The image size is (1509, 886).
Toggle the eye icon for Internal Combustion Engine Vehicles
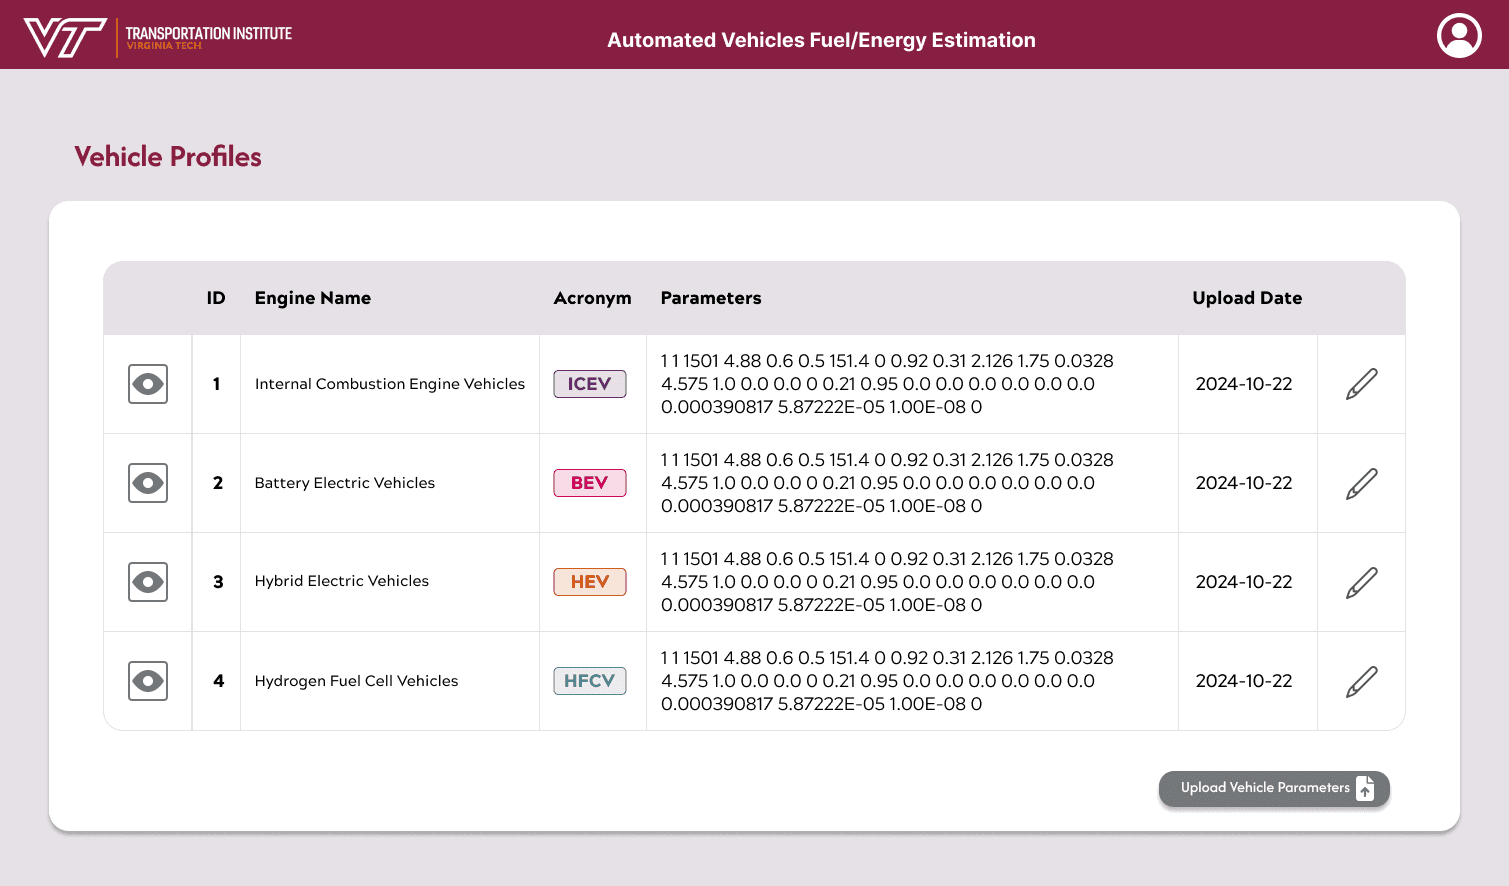[x=147, y=383]
